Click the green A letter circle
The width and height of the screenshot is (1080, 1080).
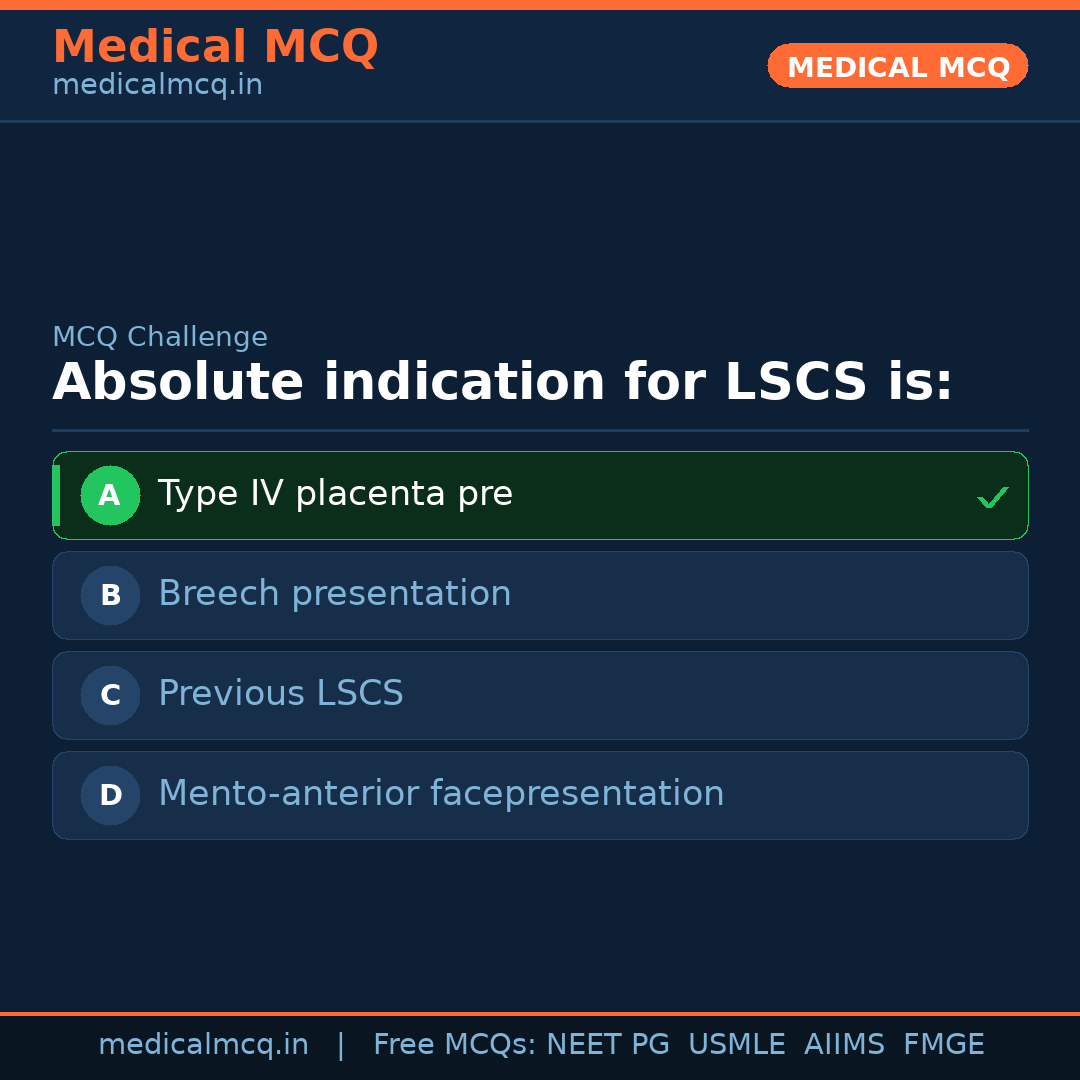(x=110, y=495)
